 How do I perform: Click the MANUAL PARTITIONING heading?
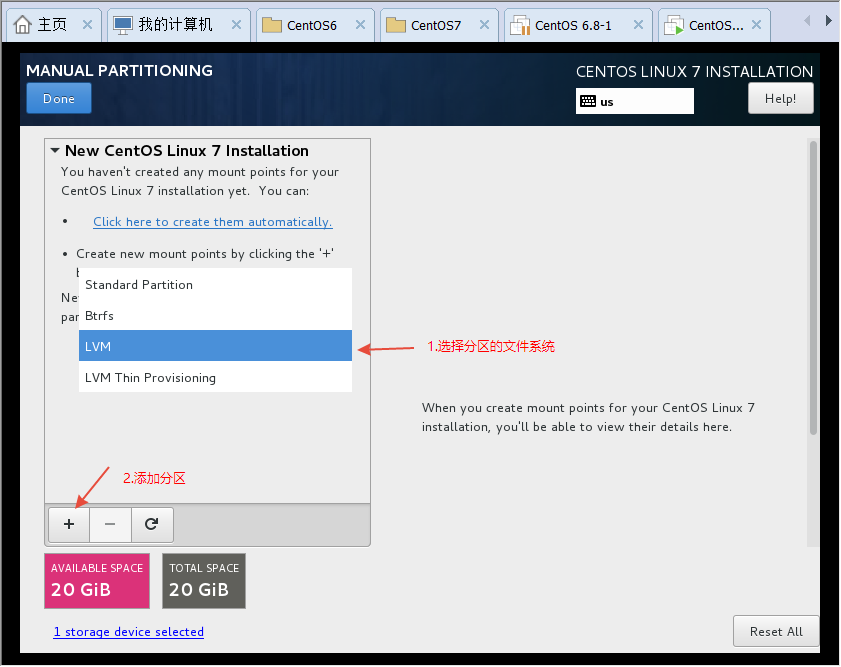119,70
